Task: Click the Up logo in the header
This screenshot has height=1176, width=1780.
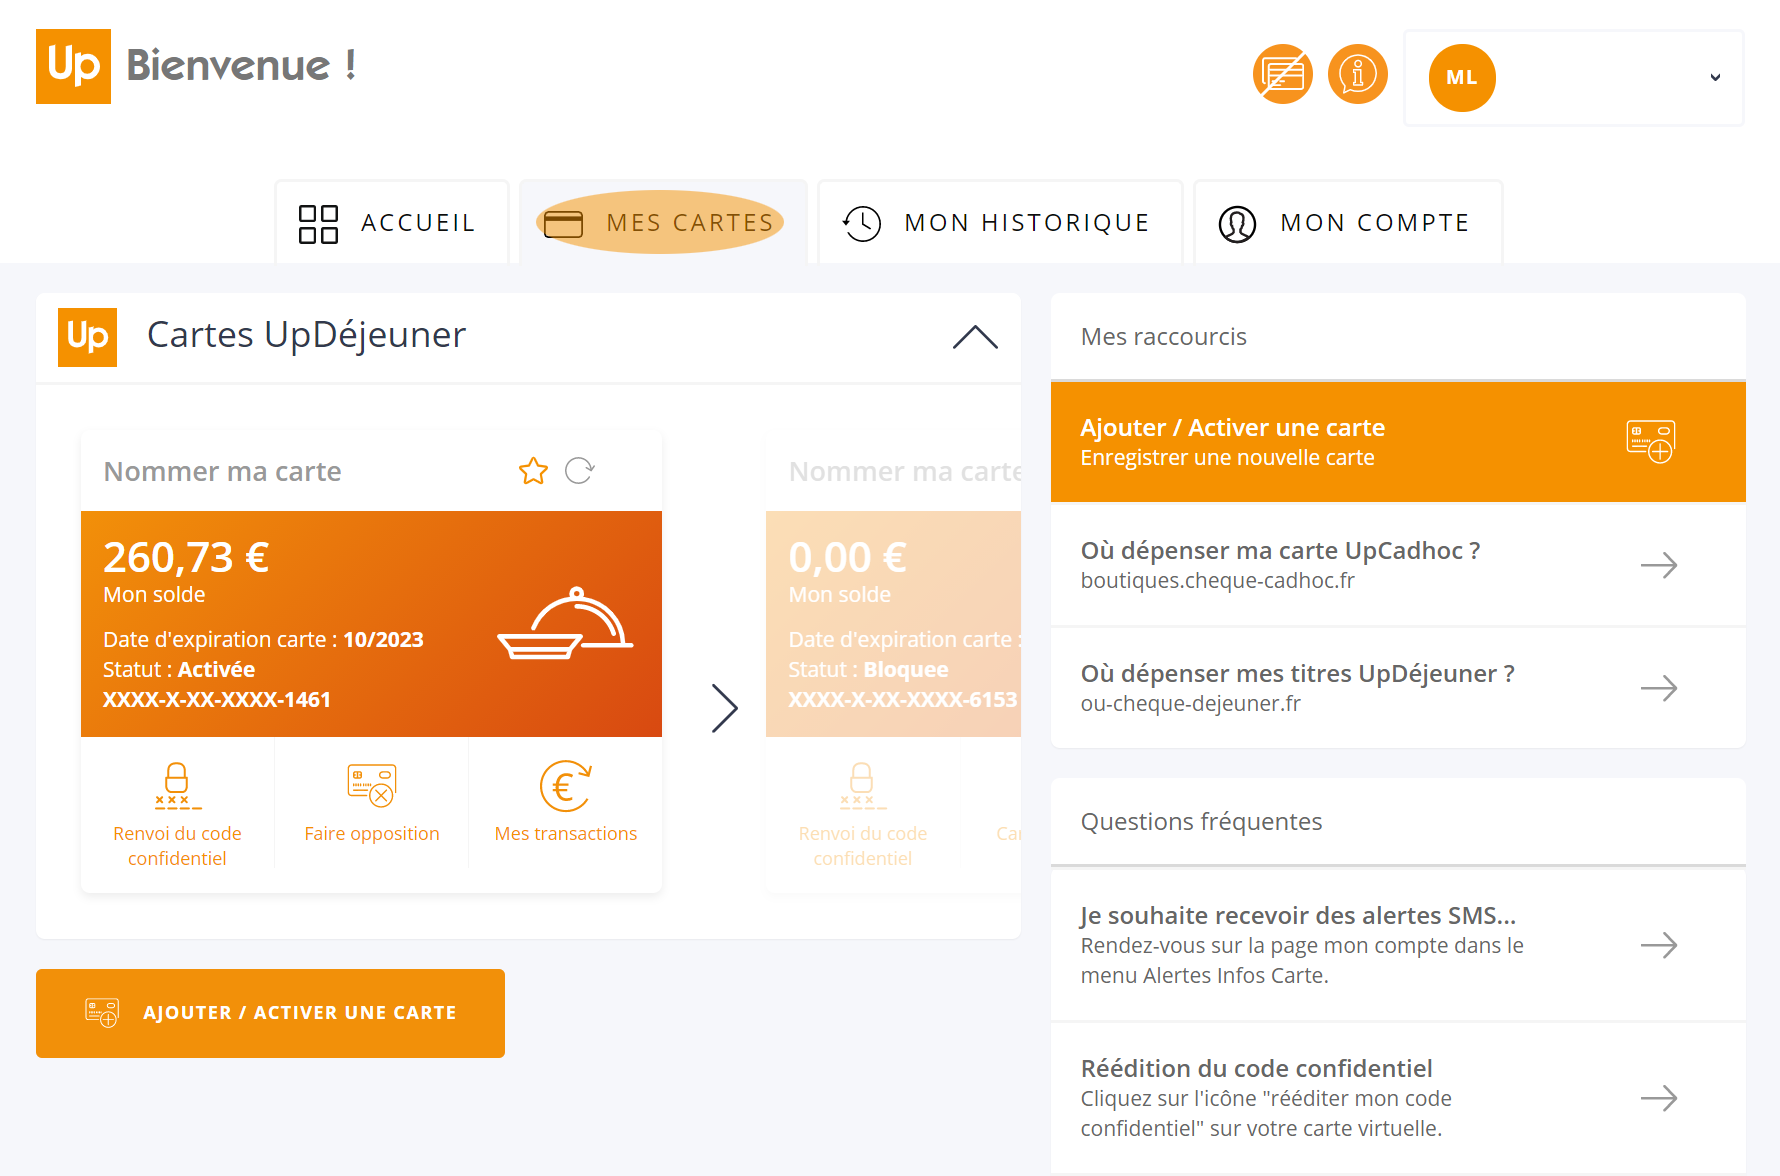Action: 73,66
